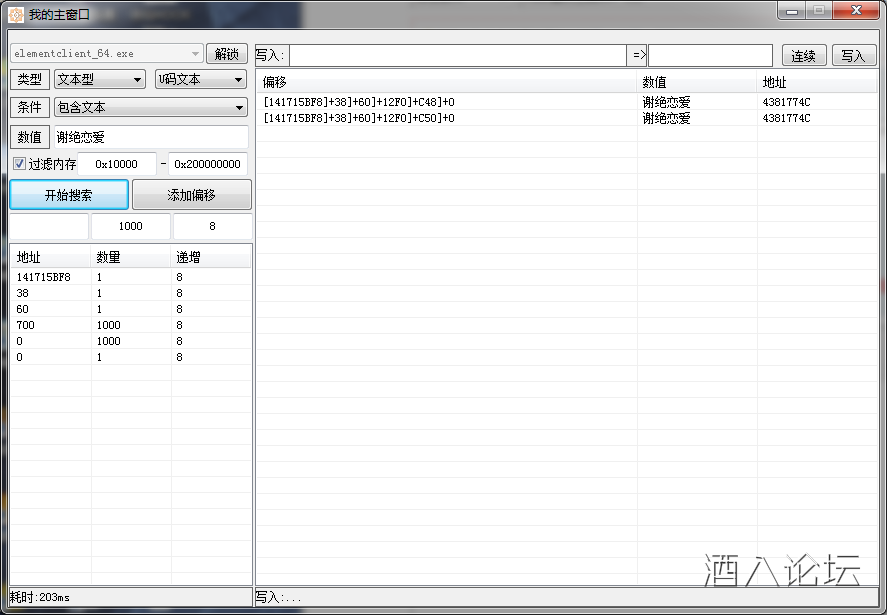This screenshot has width=887, height=615.
Task: Click the 开始搜索 button
Action: [x=69, y=195]
